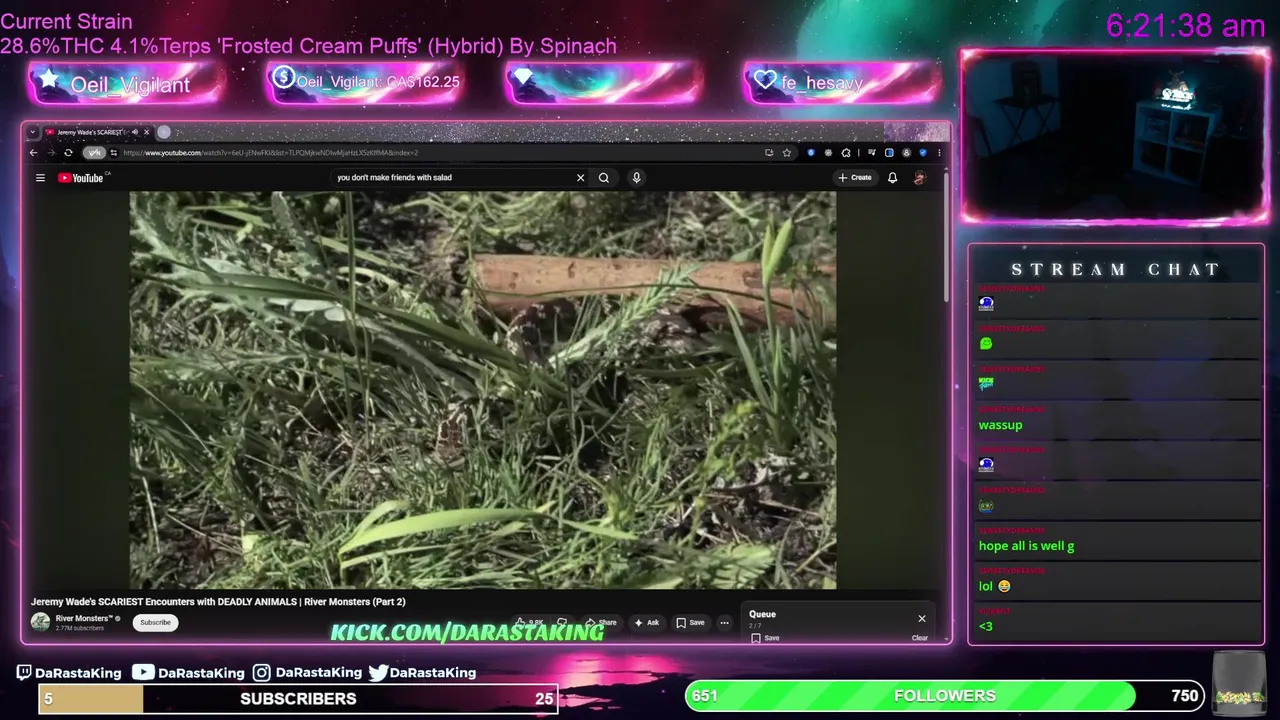Viewport: 1280px width, 720px height.
Task: Open a new browser tab
Action: click(x=164, y=132)
